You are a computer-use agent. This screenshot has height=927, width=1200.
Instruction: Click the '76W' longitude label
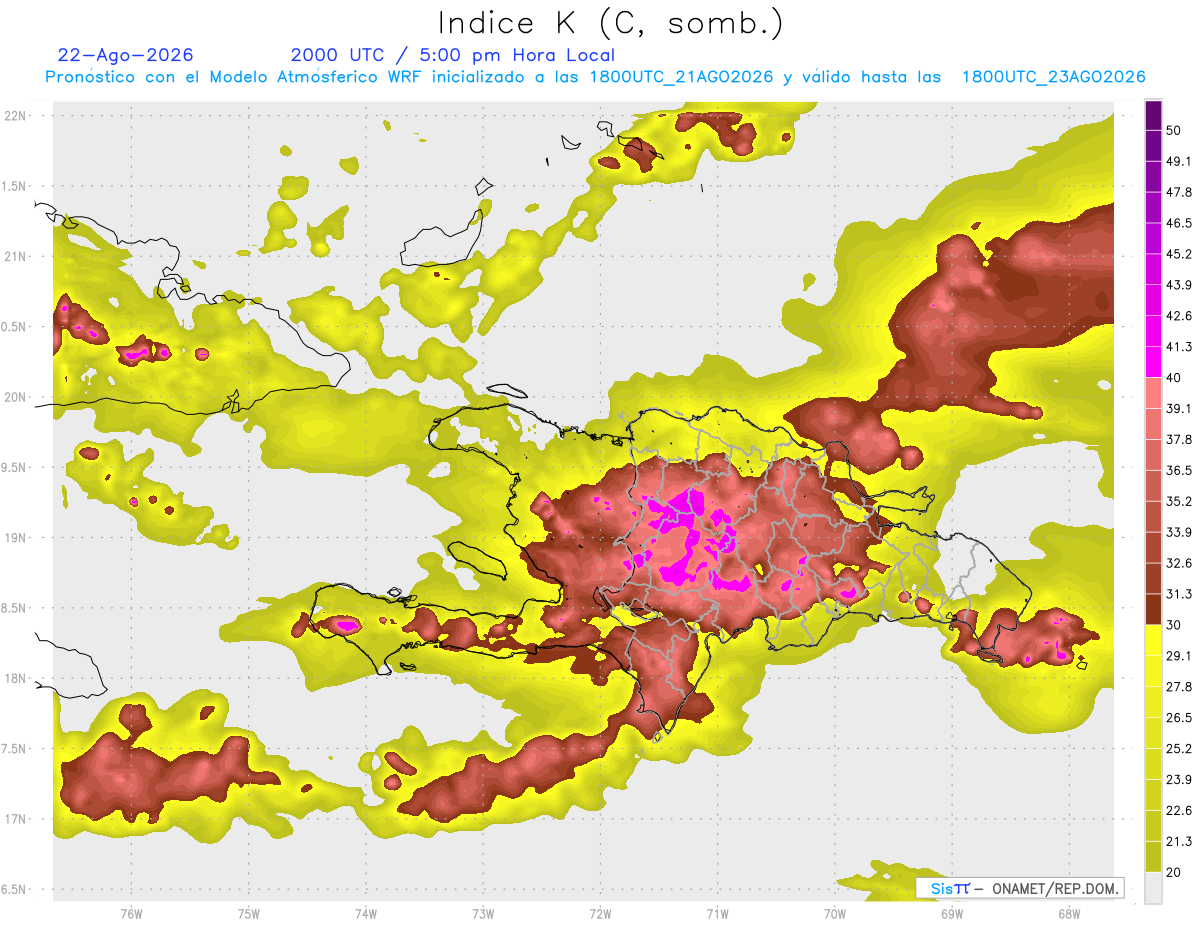131,914
